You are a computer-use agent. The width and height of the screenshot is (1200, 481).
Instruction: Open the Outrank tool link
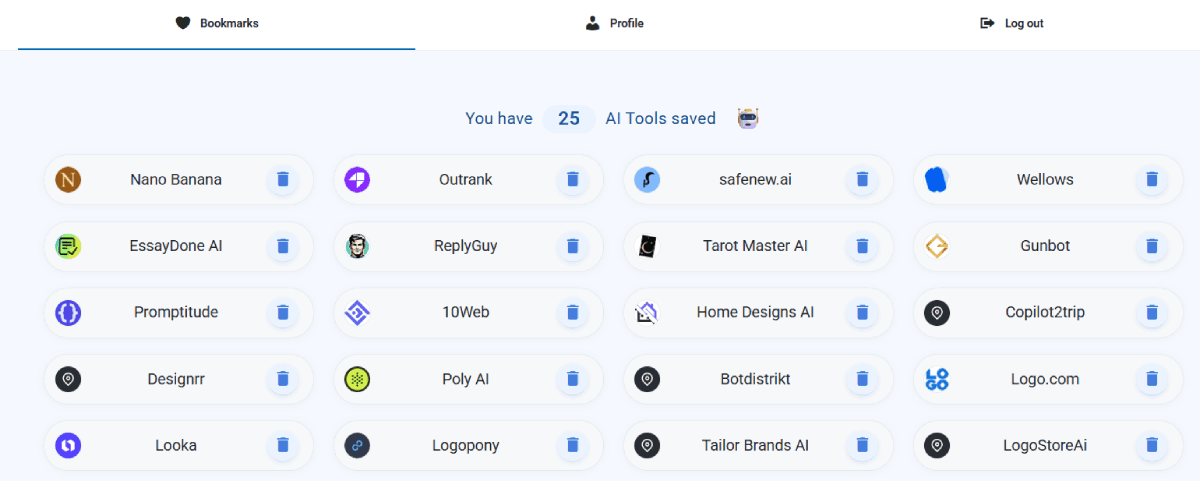tap(466, 180)
